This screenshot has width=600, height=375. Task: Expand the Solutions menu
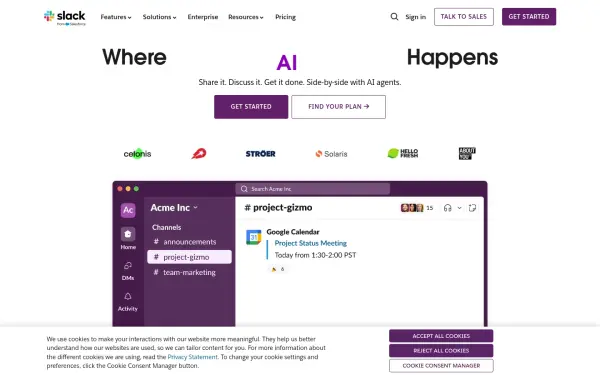coord(160,17)
